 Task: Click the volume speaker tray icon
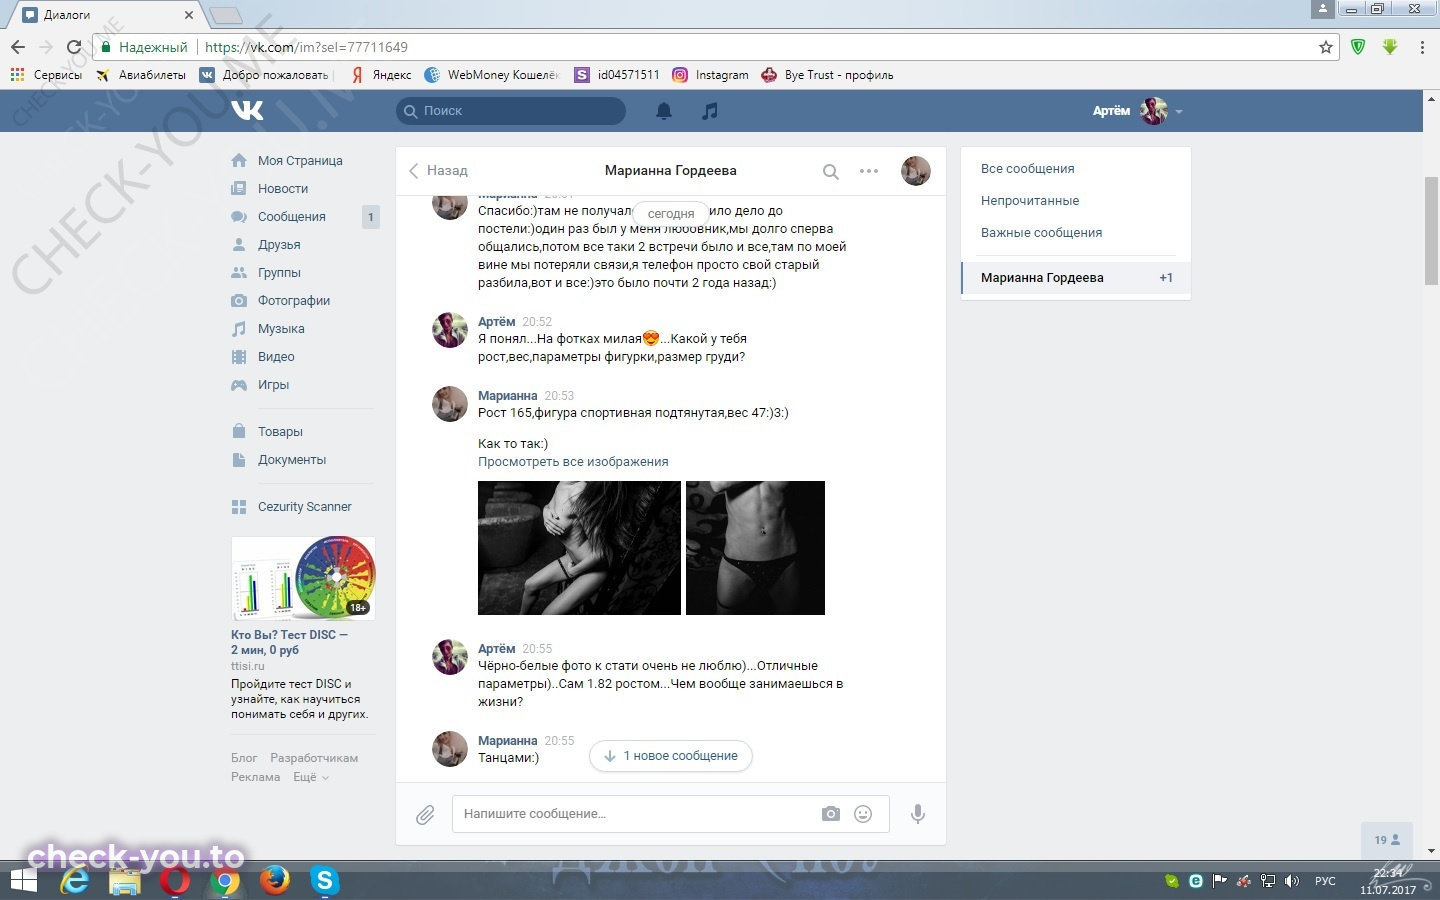coord(1291,881)
